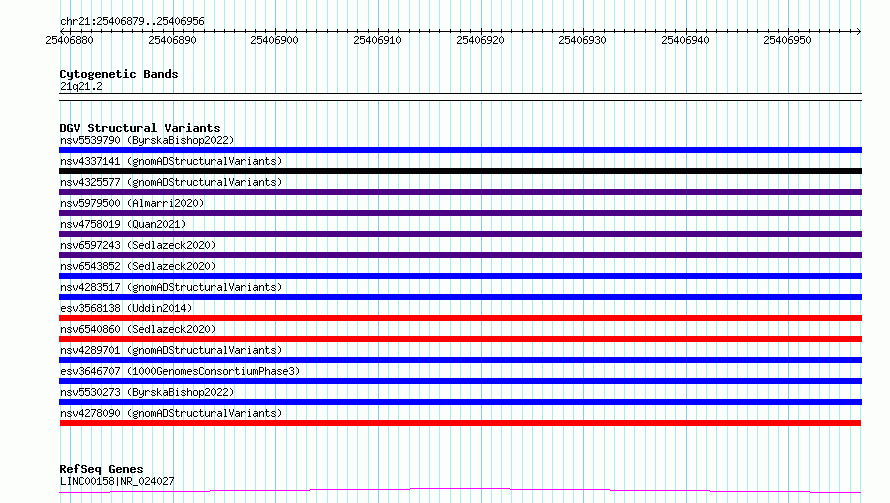Open variant nsv4278090 label
The height and width of the screenshot is (503, 890).
click(x=171, y=413)
